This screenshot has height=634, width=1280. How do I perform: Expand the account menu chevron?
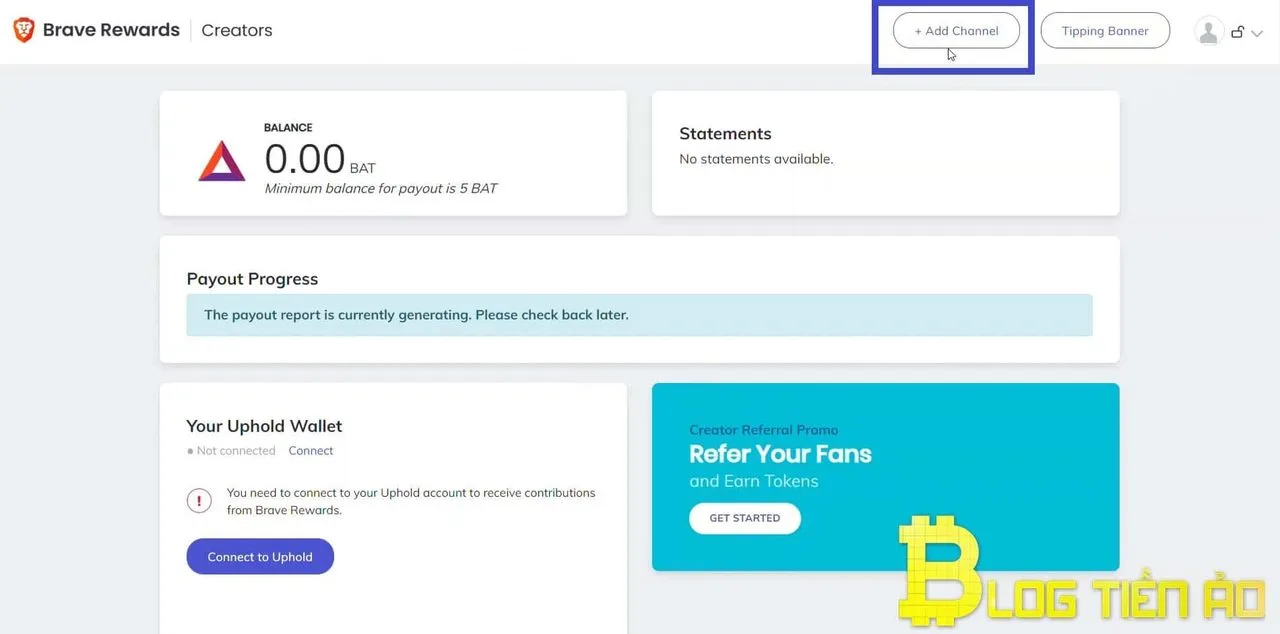(x=1257, y=33)
